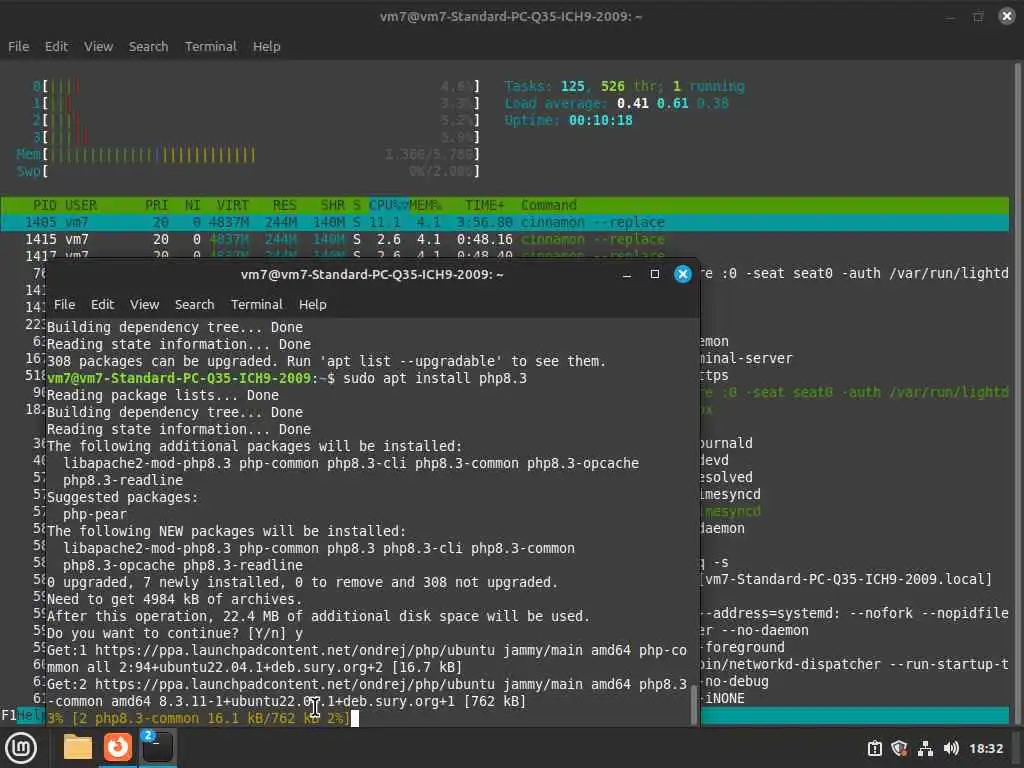Open Terminal menu in background htop terminal
The height and width of the screenshot is (768, 1024).
210,46
